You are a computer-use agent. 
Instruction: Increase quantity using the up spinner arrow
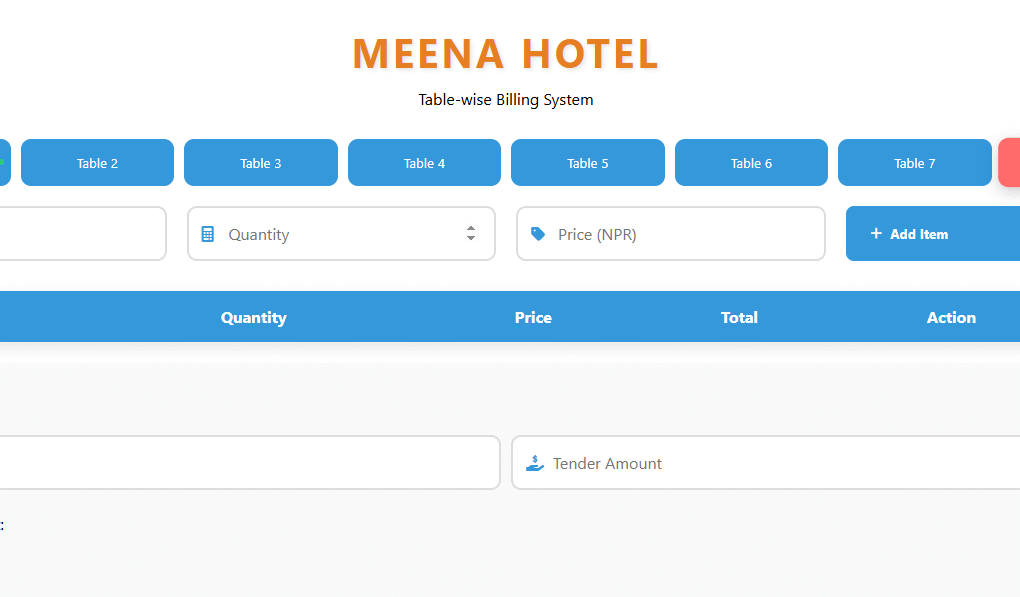pos(471,229)
